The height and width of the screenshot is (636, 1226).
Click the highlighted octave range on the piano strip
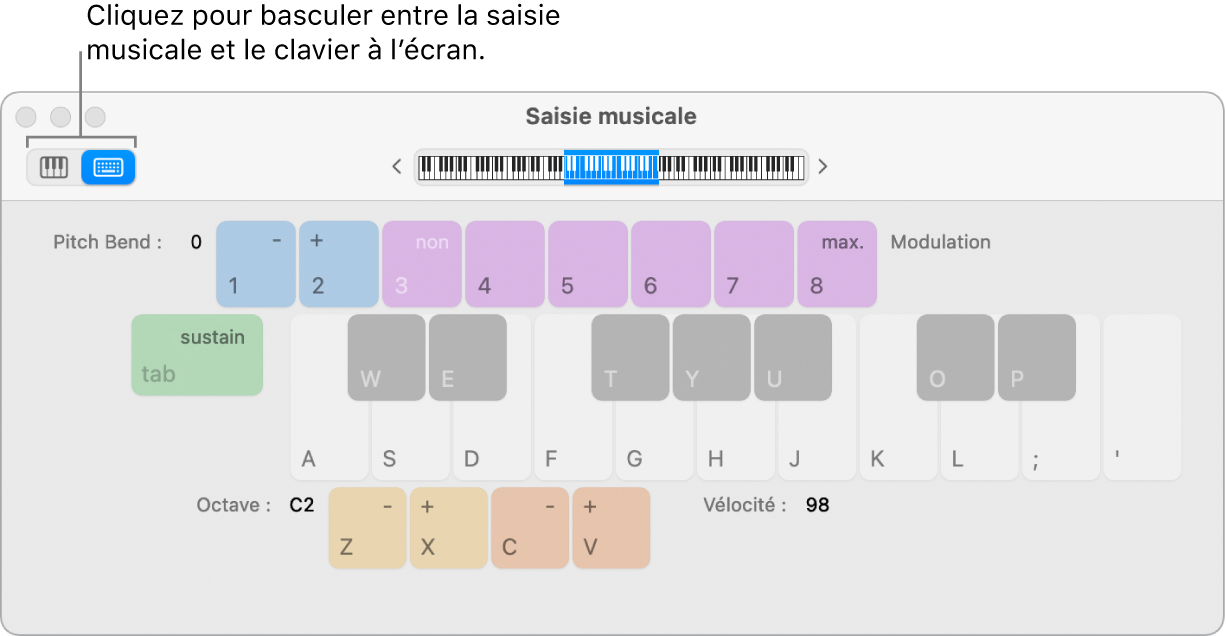coord(610,166)
